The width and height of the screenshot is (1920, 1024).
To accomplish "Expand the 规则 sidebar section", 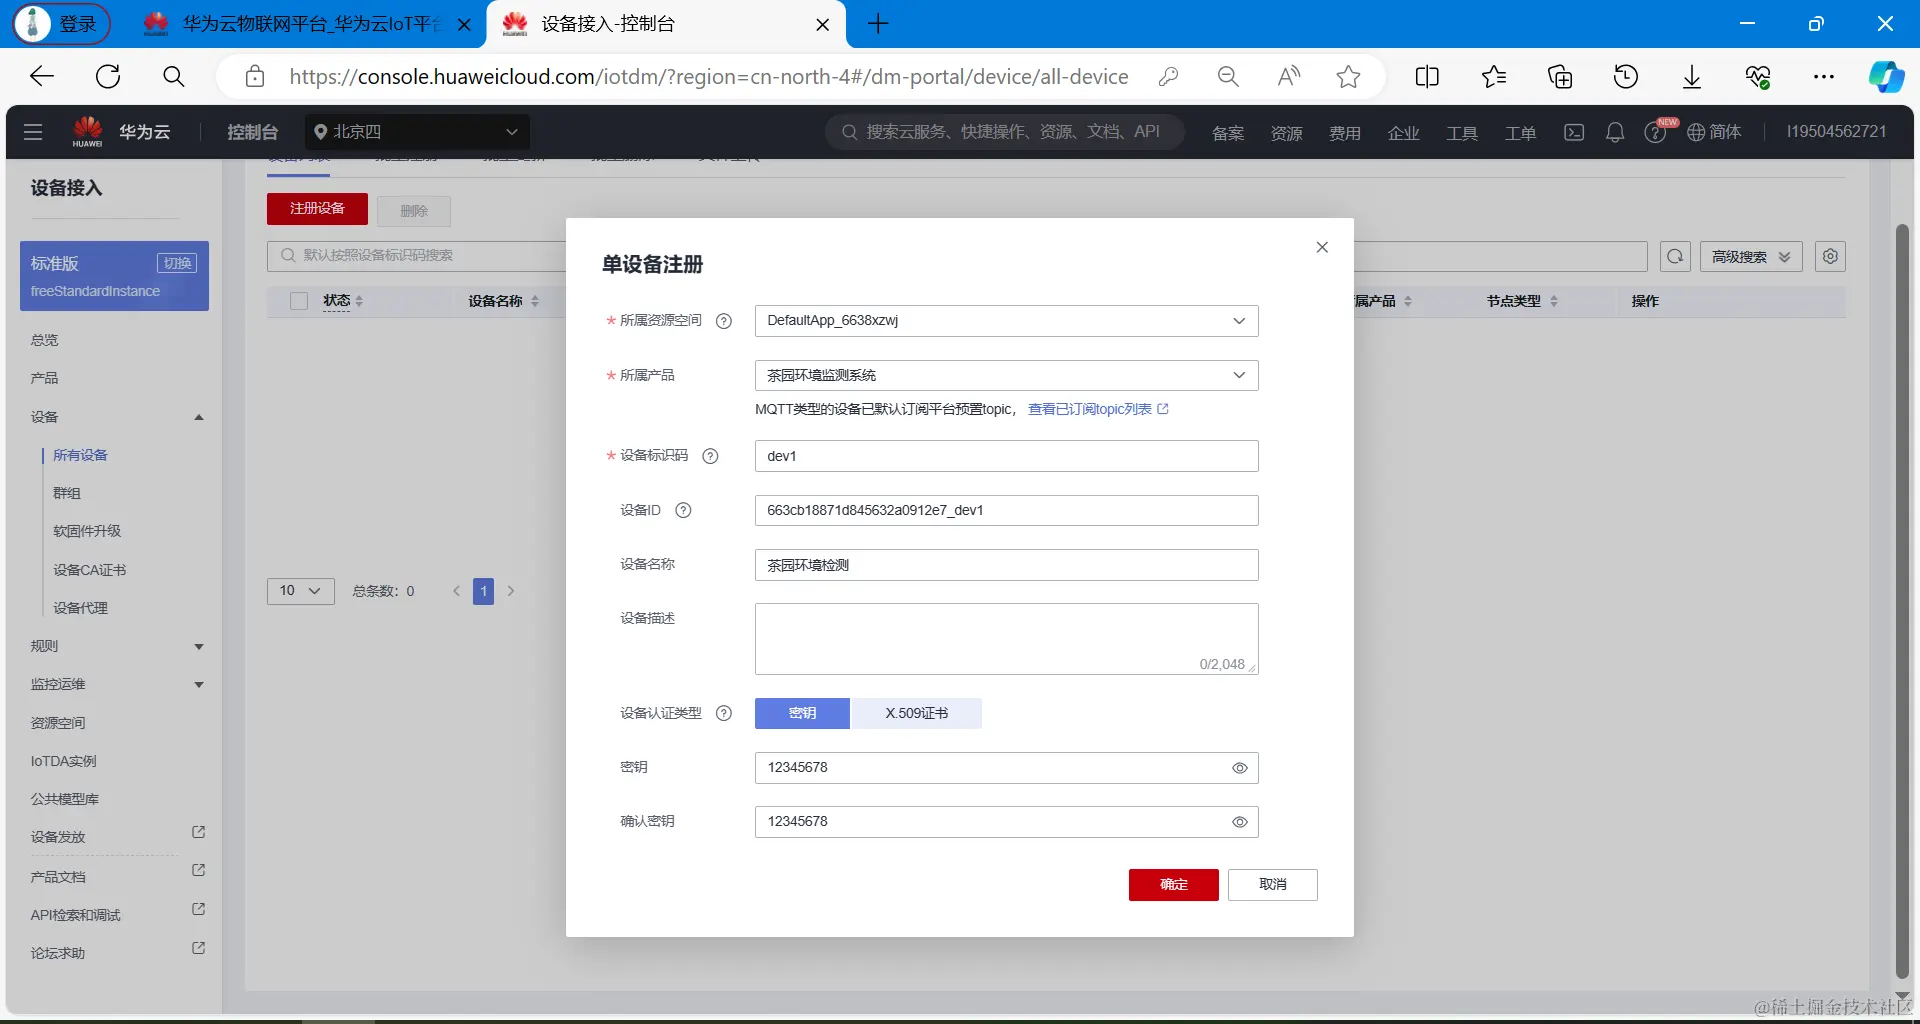I will pos(199,647).
